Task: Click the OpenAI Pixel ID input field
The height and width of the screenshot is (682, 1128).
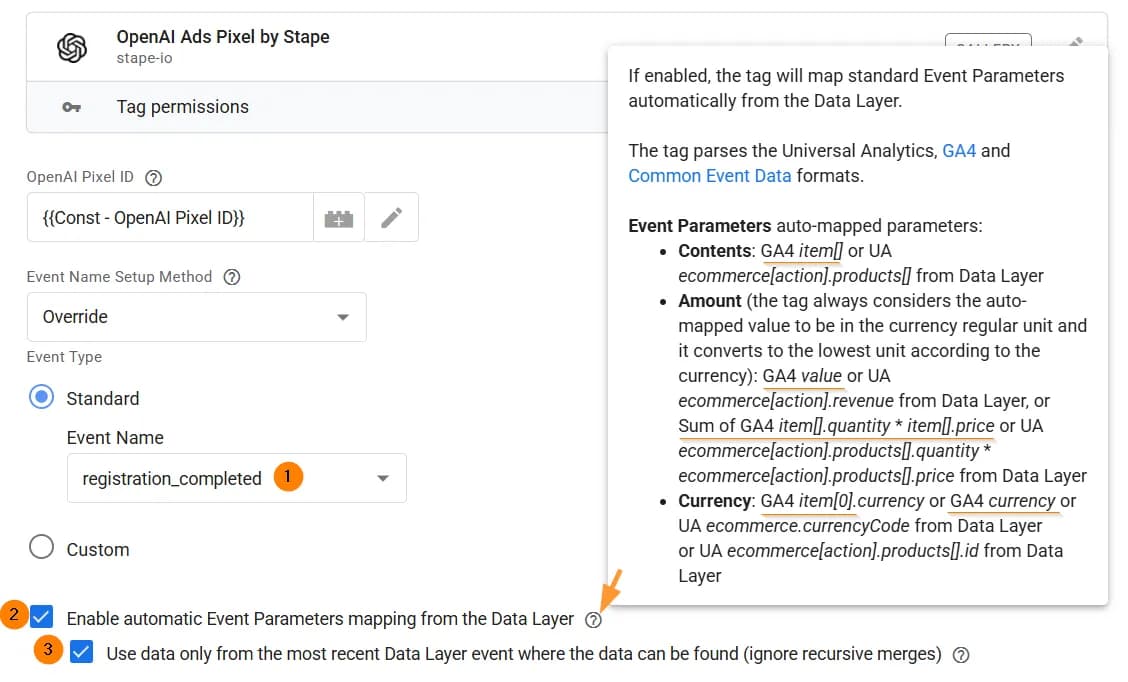Action: 170,218
